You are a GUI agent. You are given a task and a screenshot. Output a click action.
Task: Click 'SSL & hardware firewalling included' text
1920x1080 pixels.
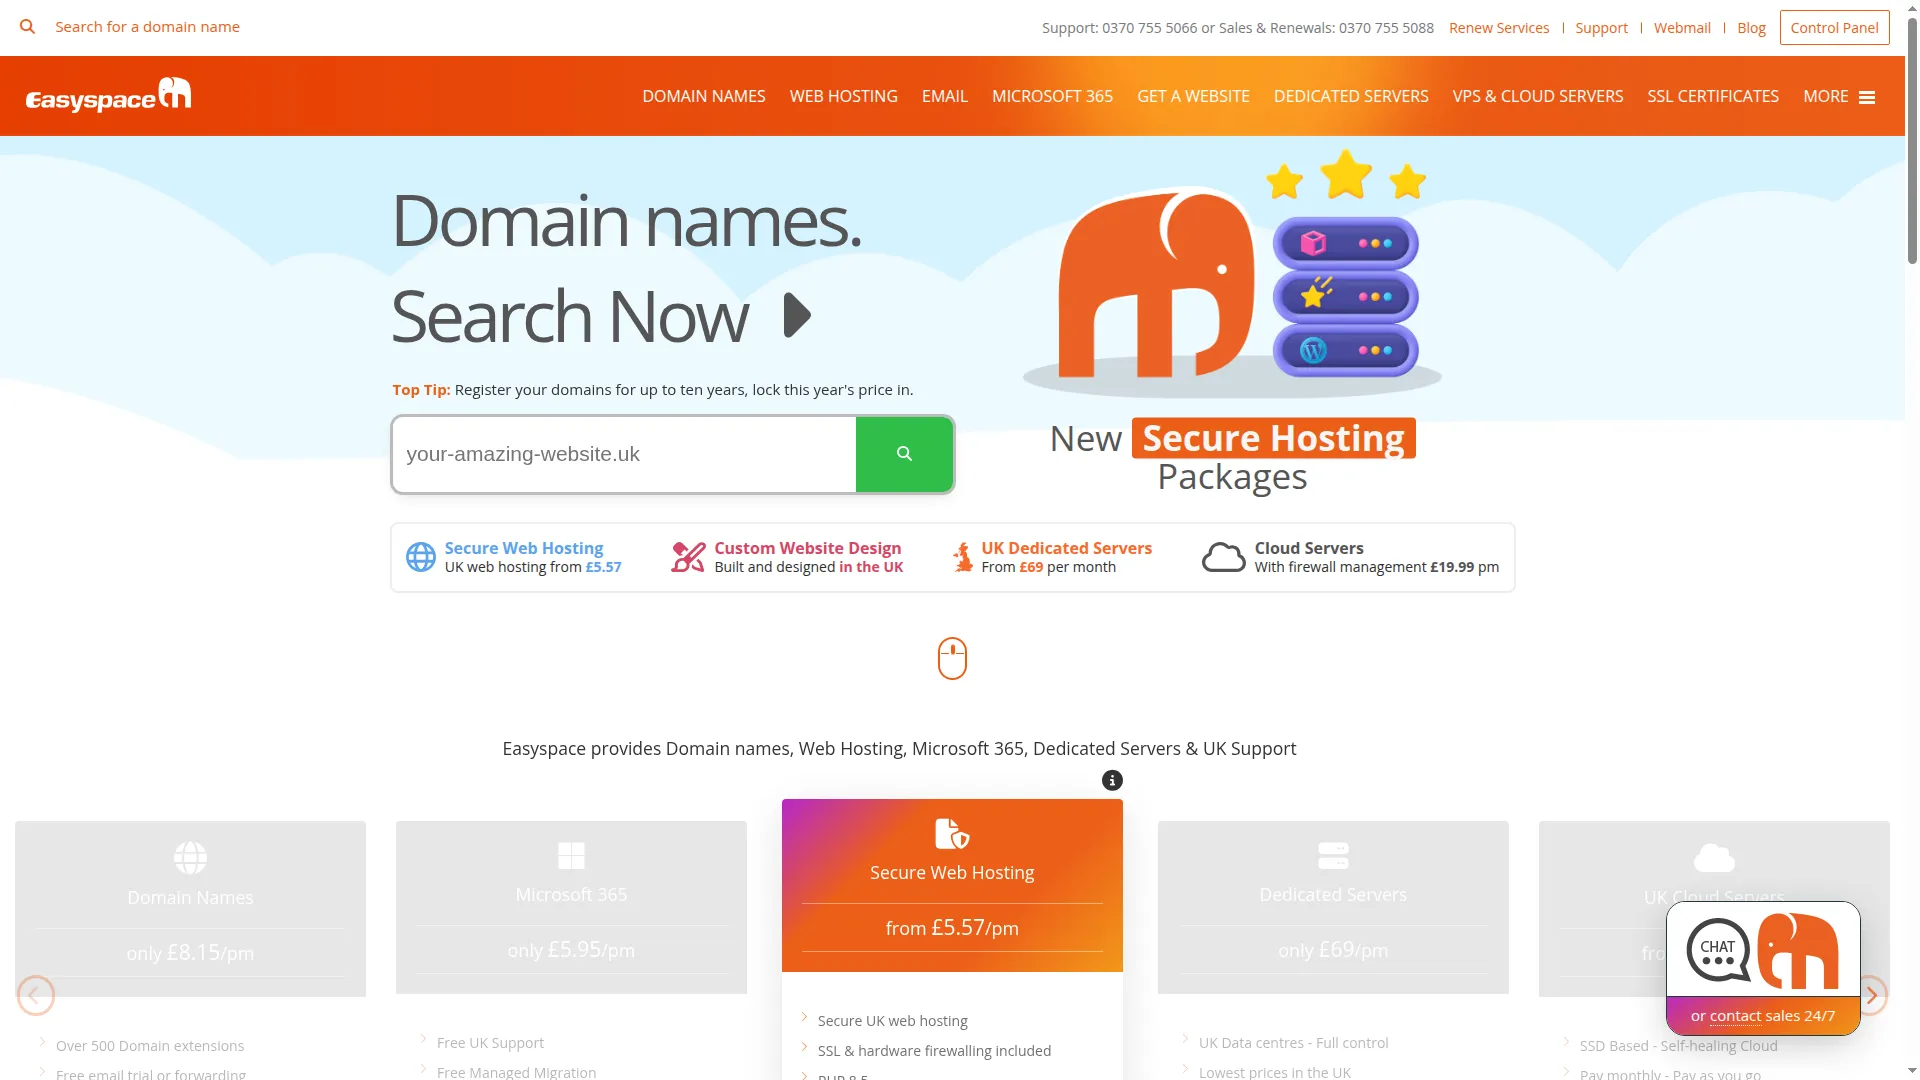pos(934,1051)
